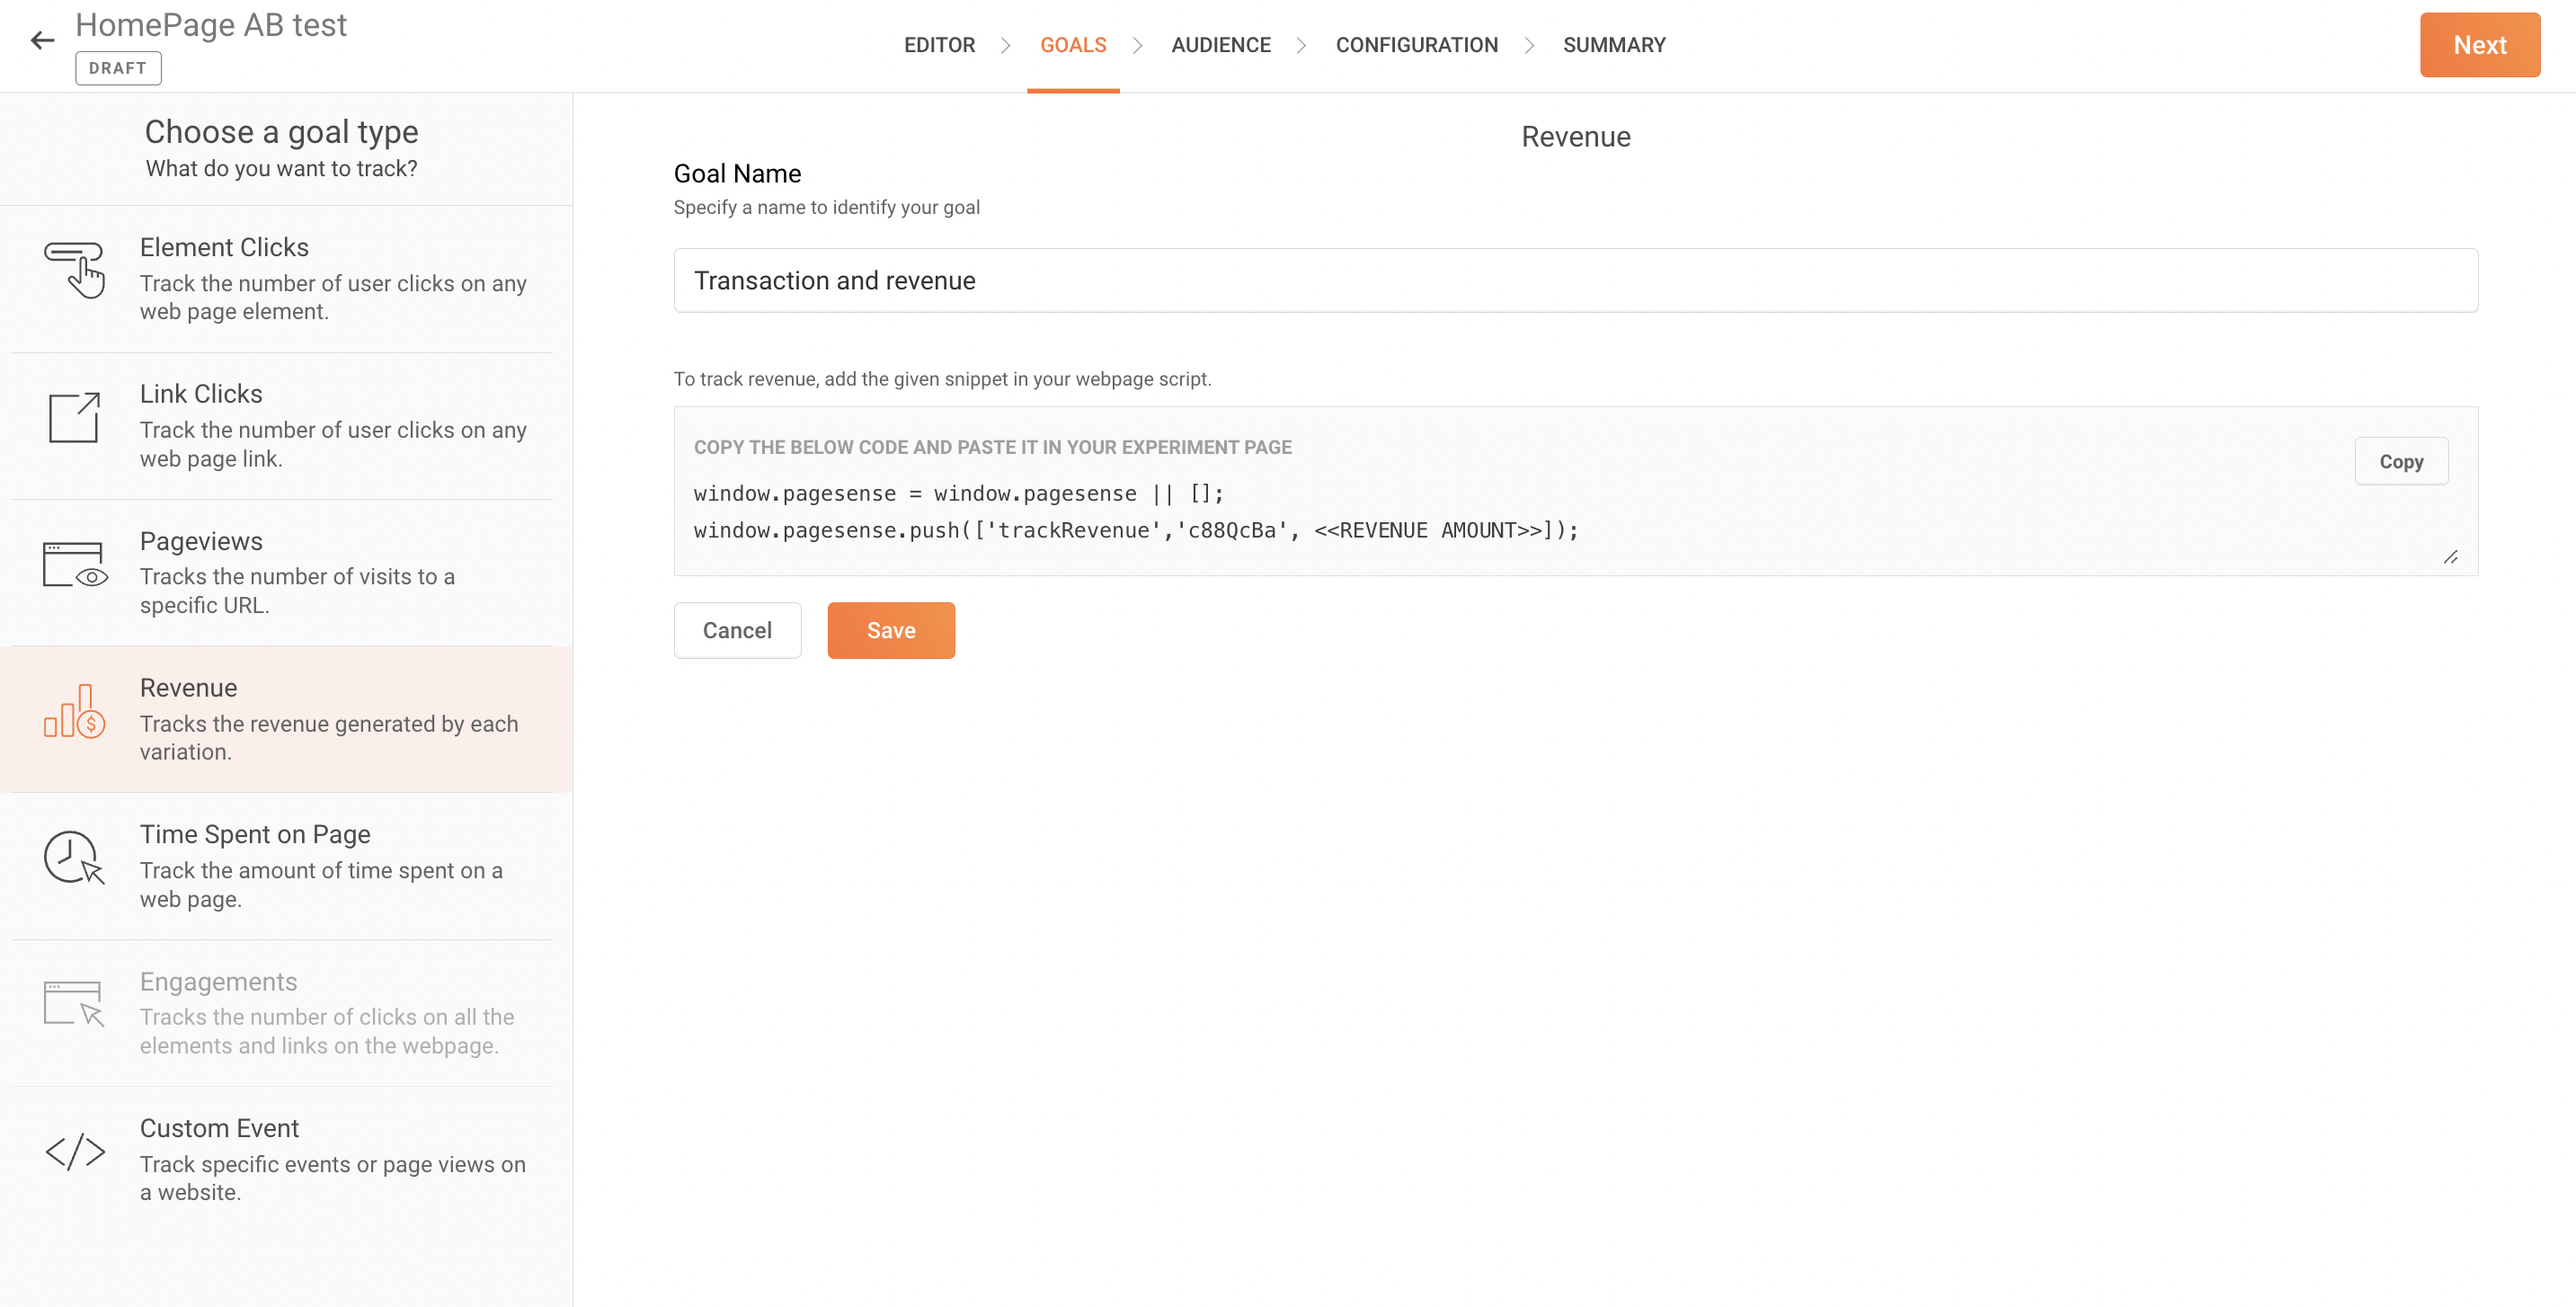Screen dimensions: 2576x1307
Task: Click the back arrow icon
Action: (x=42, y=40)
